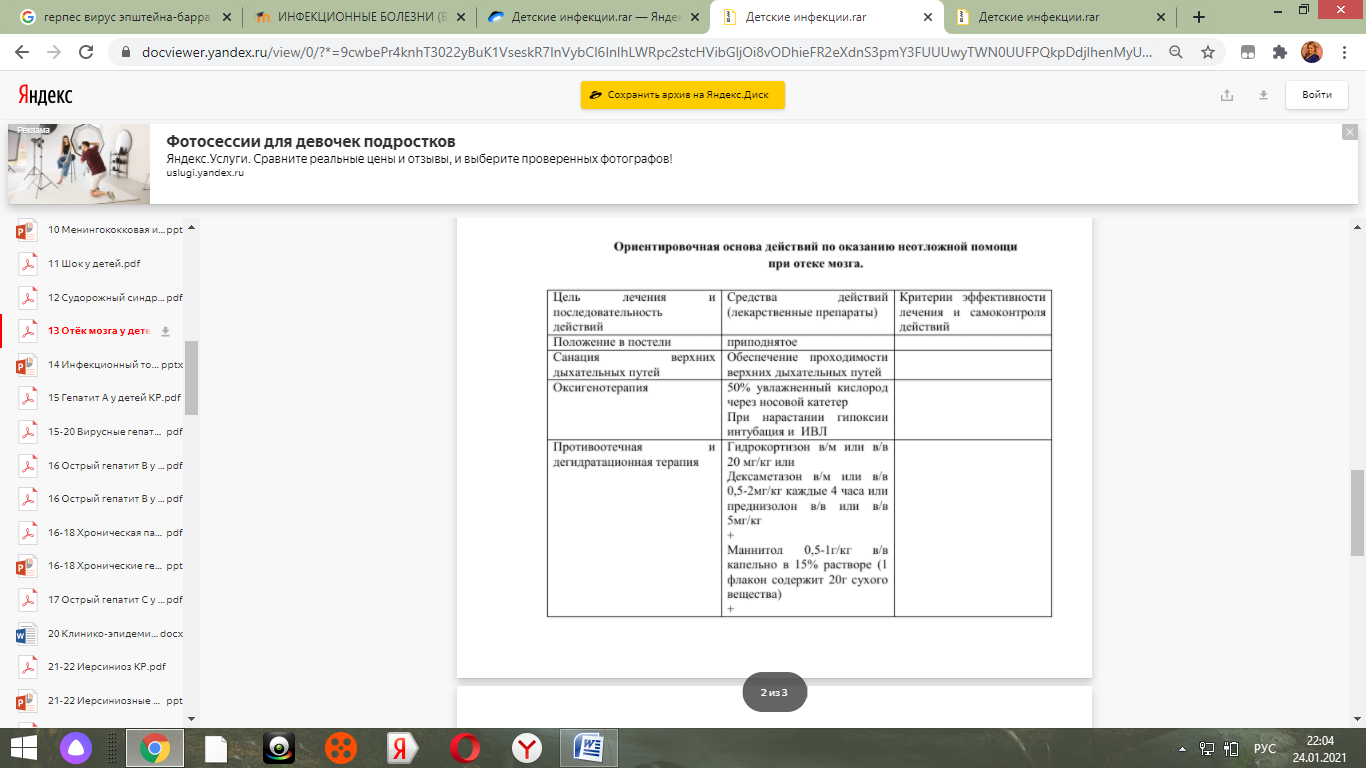Download the selected file 13 Отёк мозга
This screenshot has width=1366, height=768.
point(166,331)
